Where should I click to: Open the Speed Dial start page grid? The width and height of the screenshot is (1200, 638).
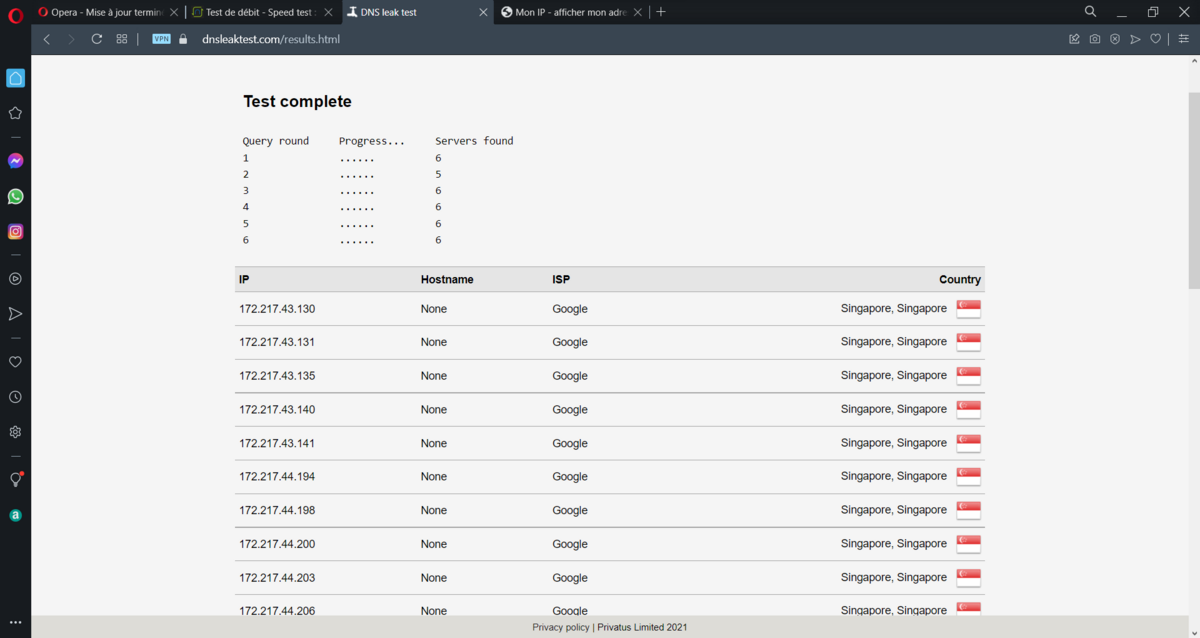(122, 39)
